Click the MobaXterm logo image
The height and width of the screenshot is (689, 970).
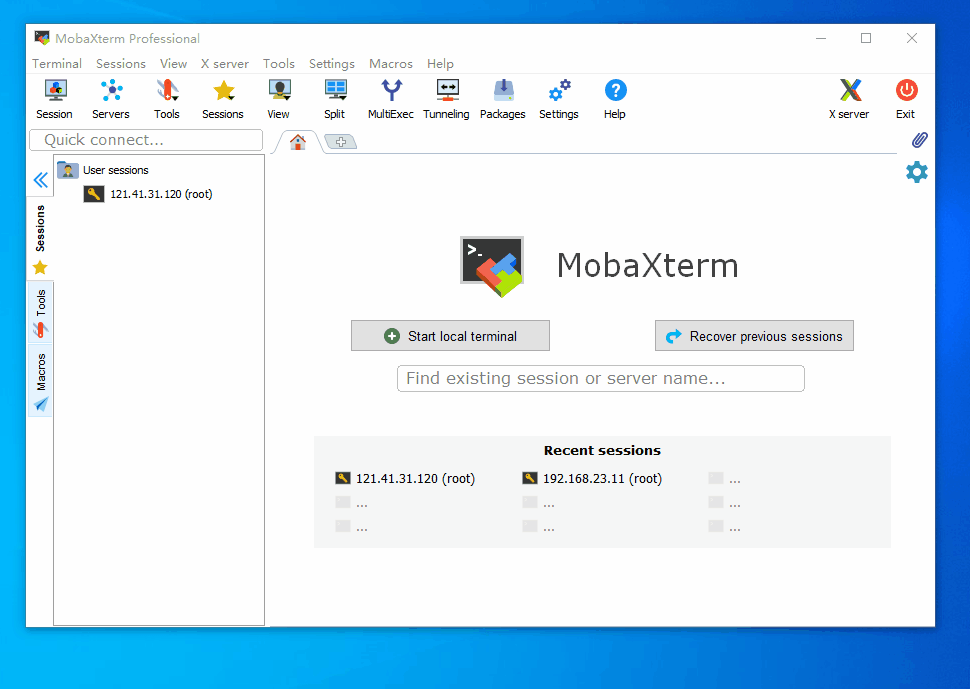point(492,267)
